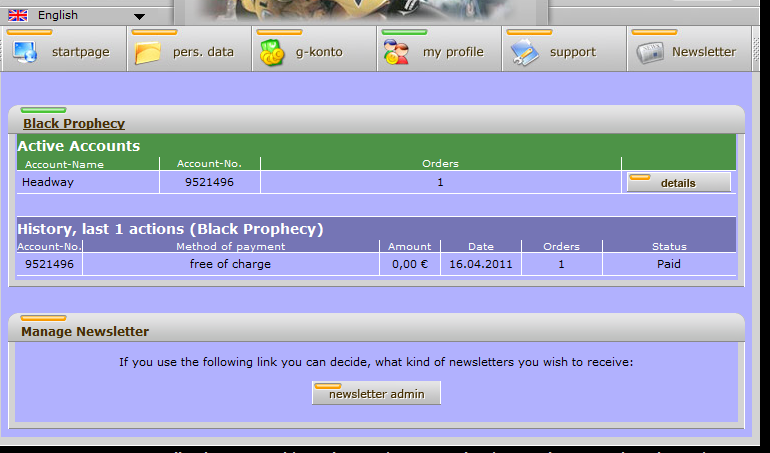Screen dimensions: 770x453
Task: Click the free of charge cell
Action: pos(230,264)
